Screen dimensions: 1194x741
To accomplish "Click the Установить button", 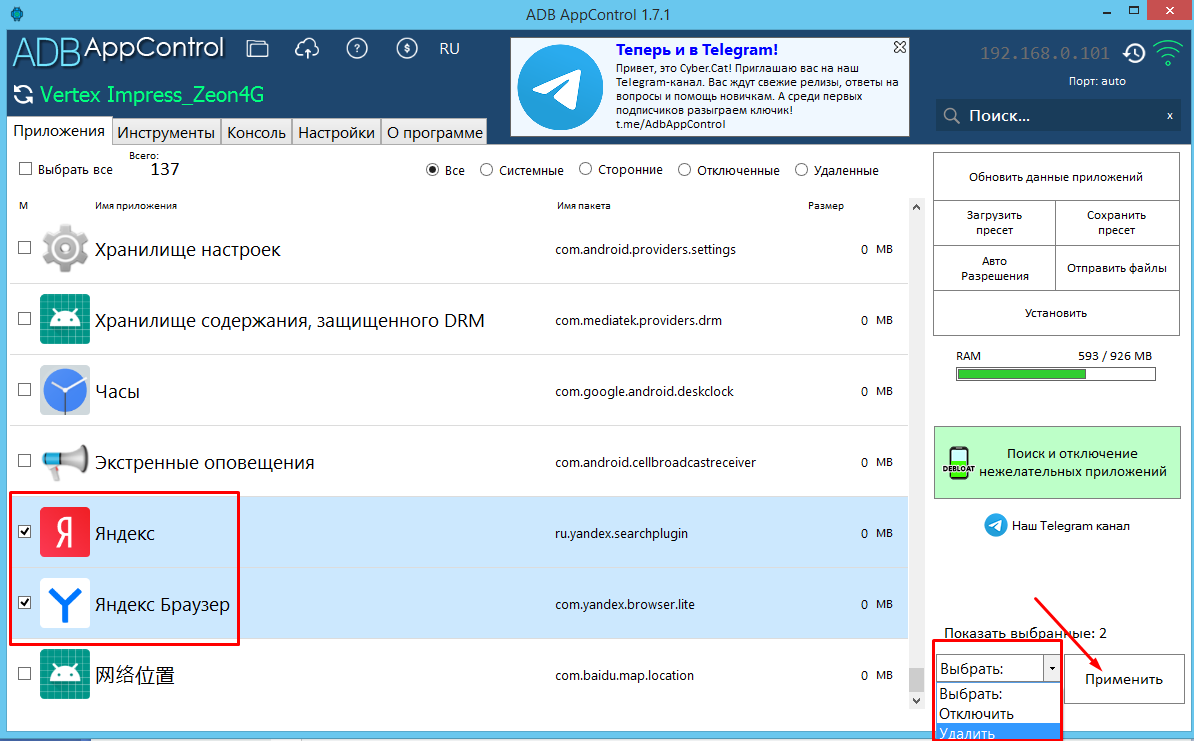I will tap(1056, 313).
